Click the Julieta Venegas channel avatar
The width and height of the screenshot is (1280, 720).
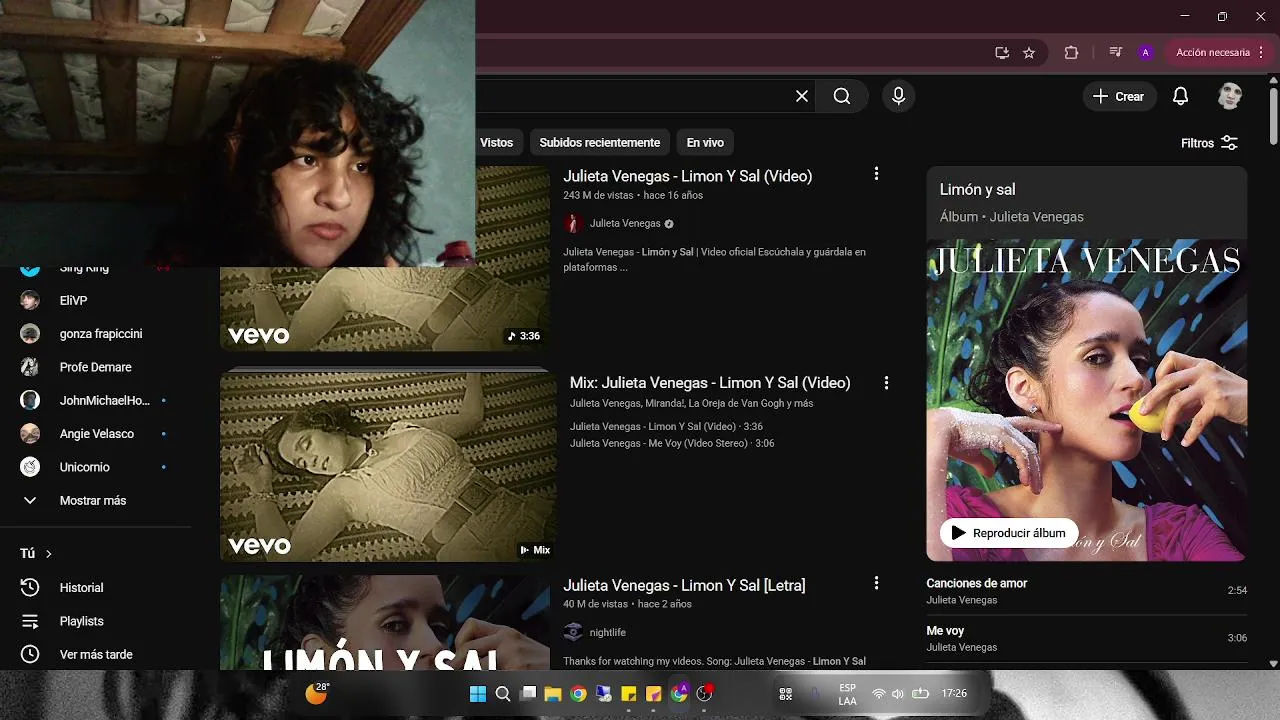(573, 223)
